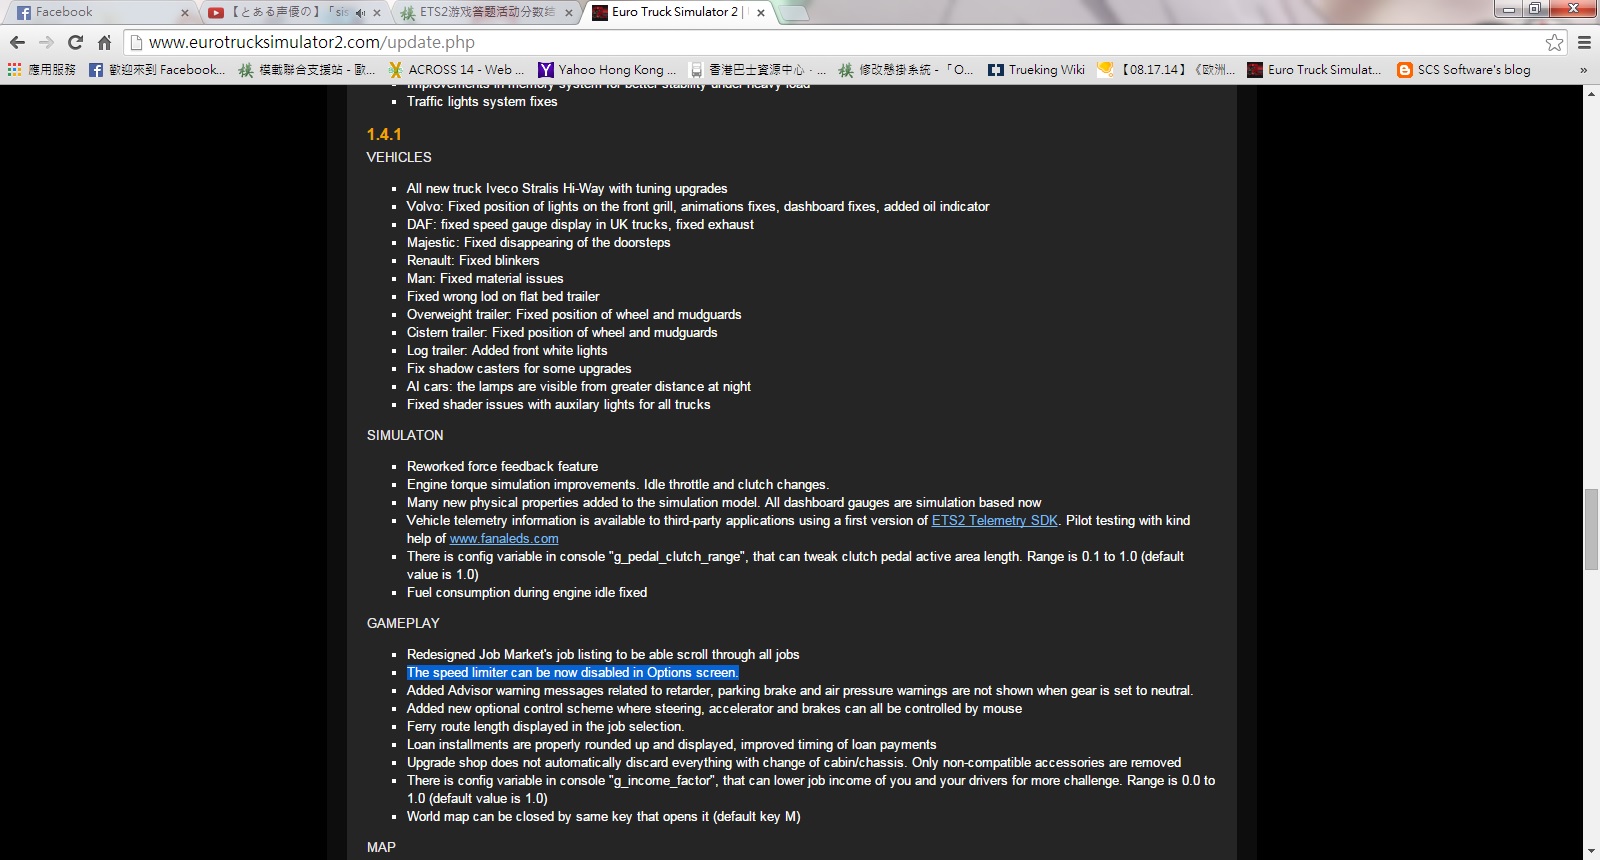The height and width of the screenshot is (860, 1600).
Task: Click the GAMEPLAY section heading
Action: click(403, 624)
